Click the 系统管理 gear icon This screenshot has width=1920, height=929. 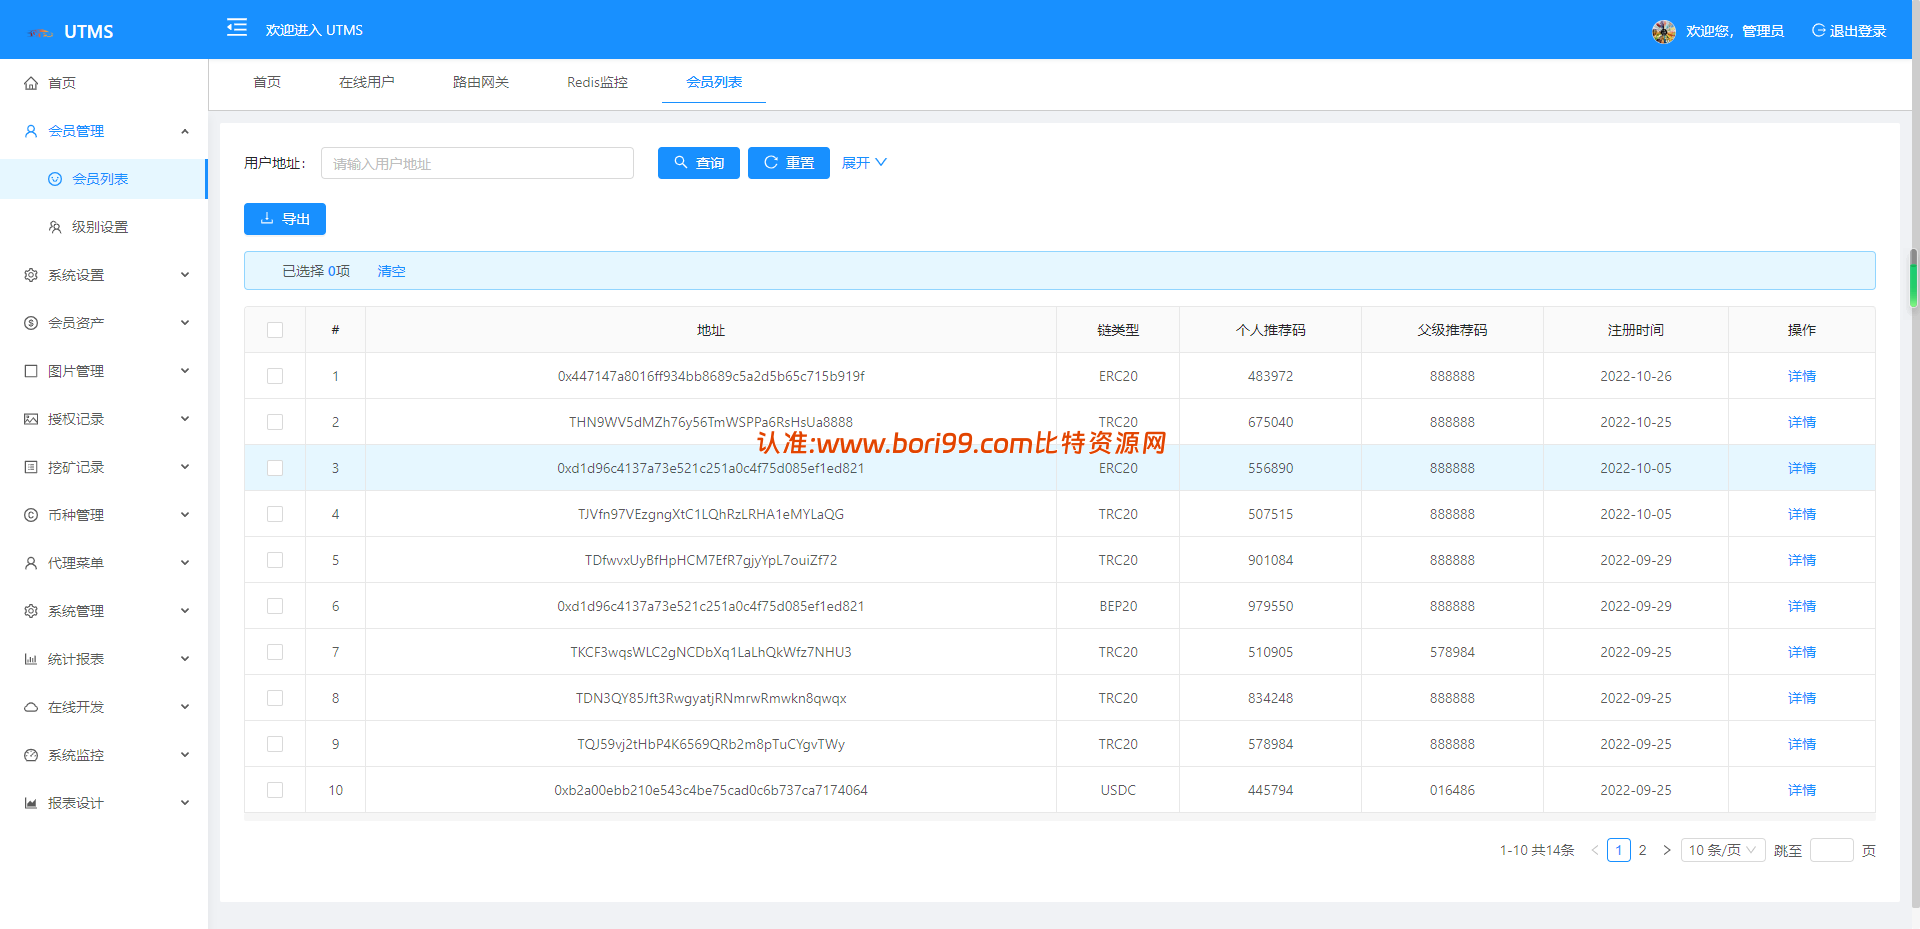[31, 611]
